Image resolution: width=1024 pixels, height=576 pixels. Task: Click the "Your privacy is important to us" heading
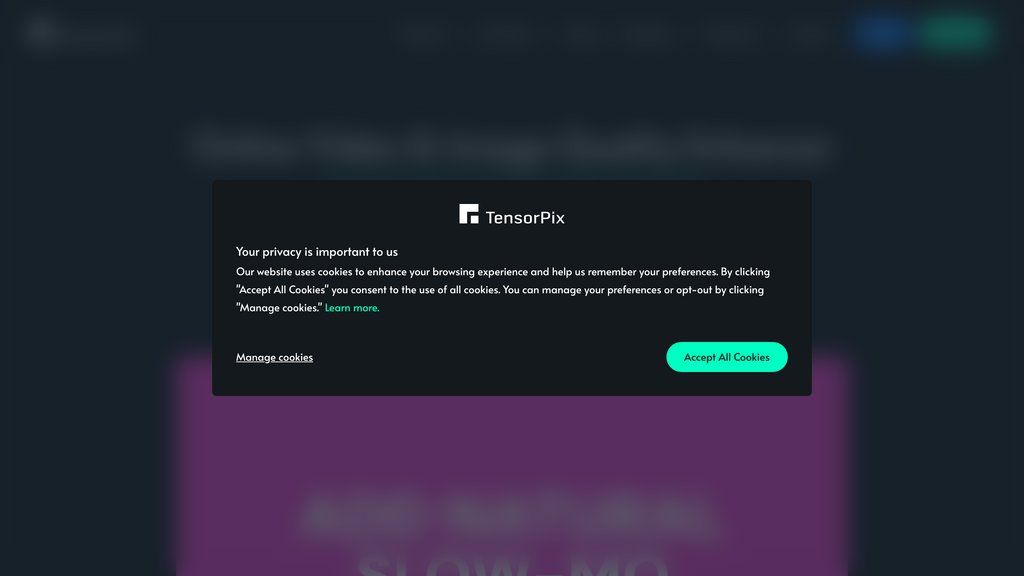click(317, 251)
